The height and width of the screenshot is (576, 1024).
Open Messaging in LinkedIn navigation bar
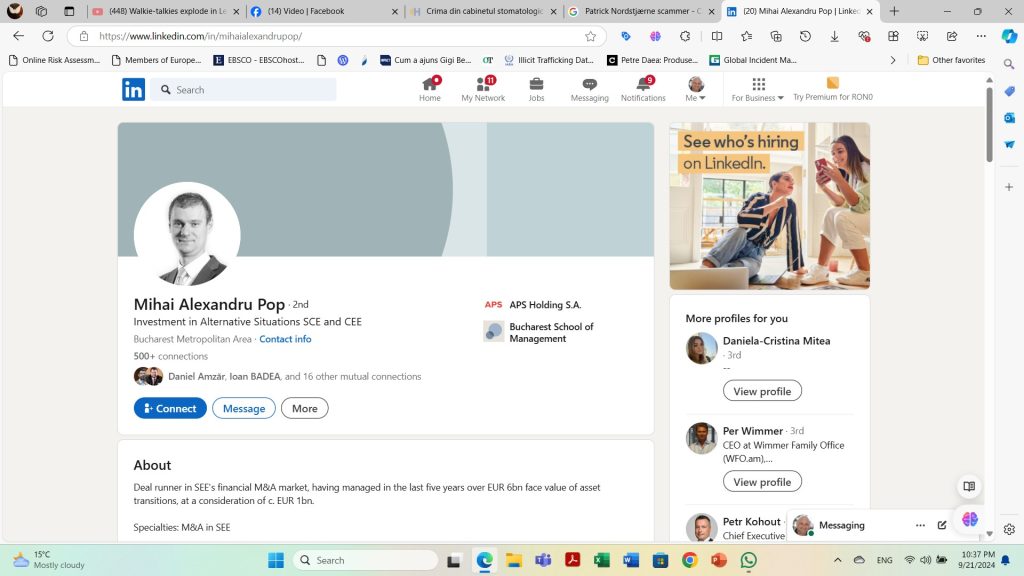(x=589, y=85)
